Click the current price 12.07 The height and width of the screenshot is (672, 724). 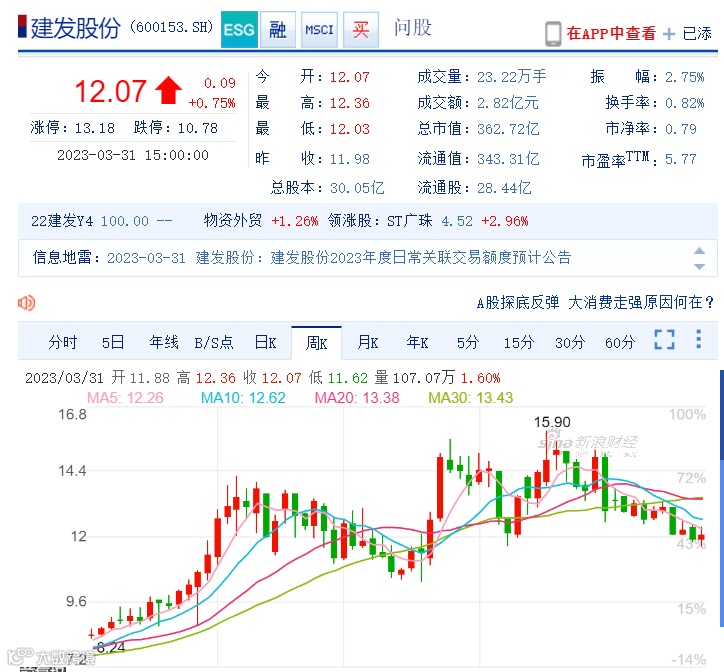[110, 91]
